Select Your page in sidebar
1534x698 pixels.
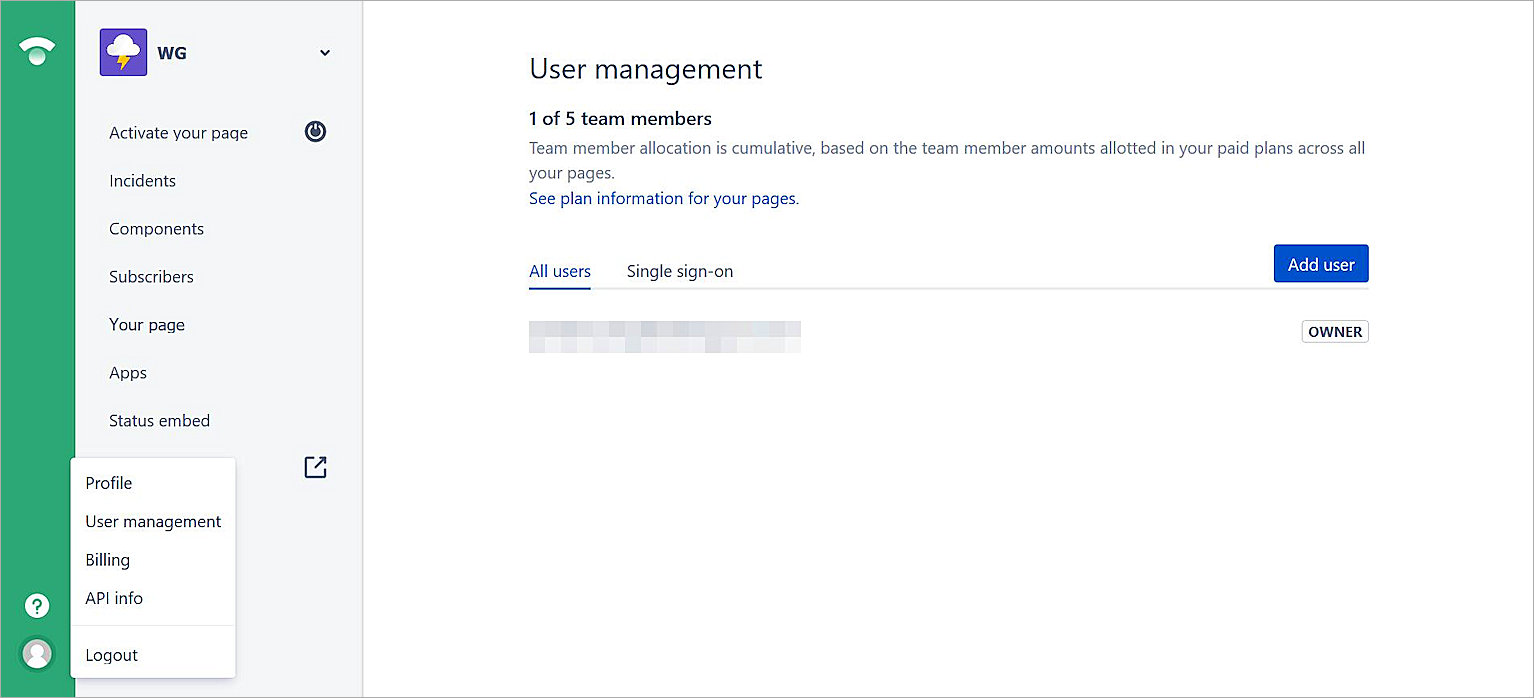tap(147, 325)
